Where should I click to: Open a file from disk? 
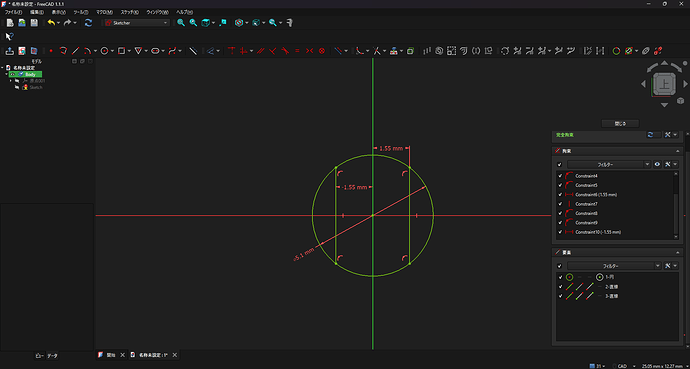(22, 22)
